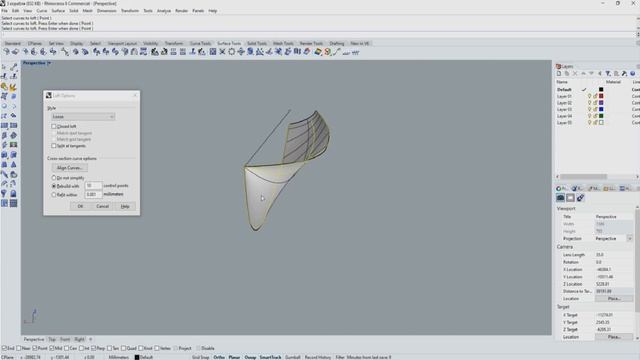Toggle Layer 01 lightbulb visibility
Screen dimensions: 640x360
tap(589, 96)
